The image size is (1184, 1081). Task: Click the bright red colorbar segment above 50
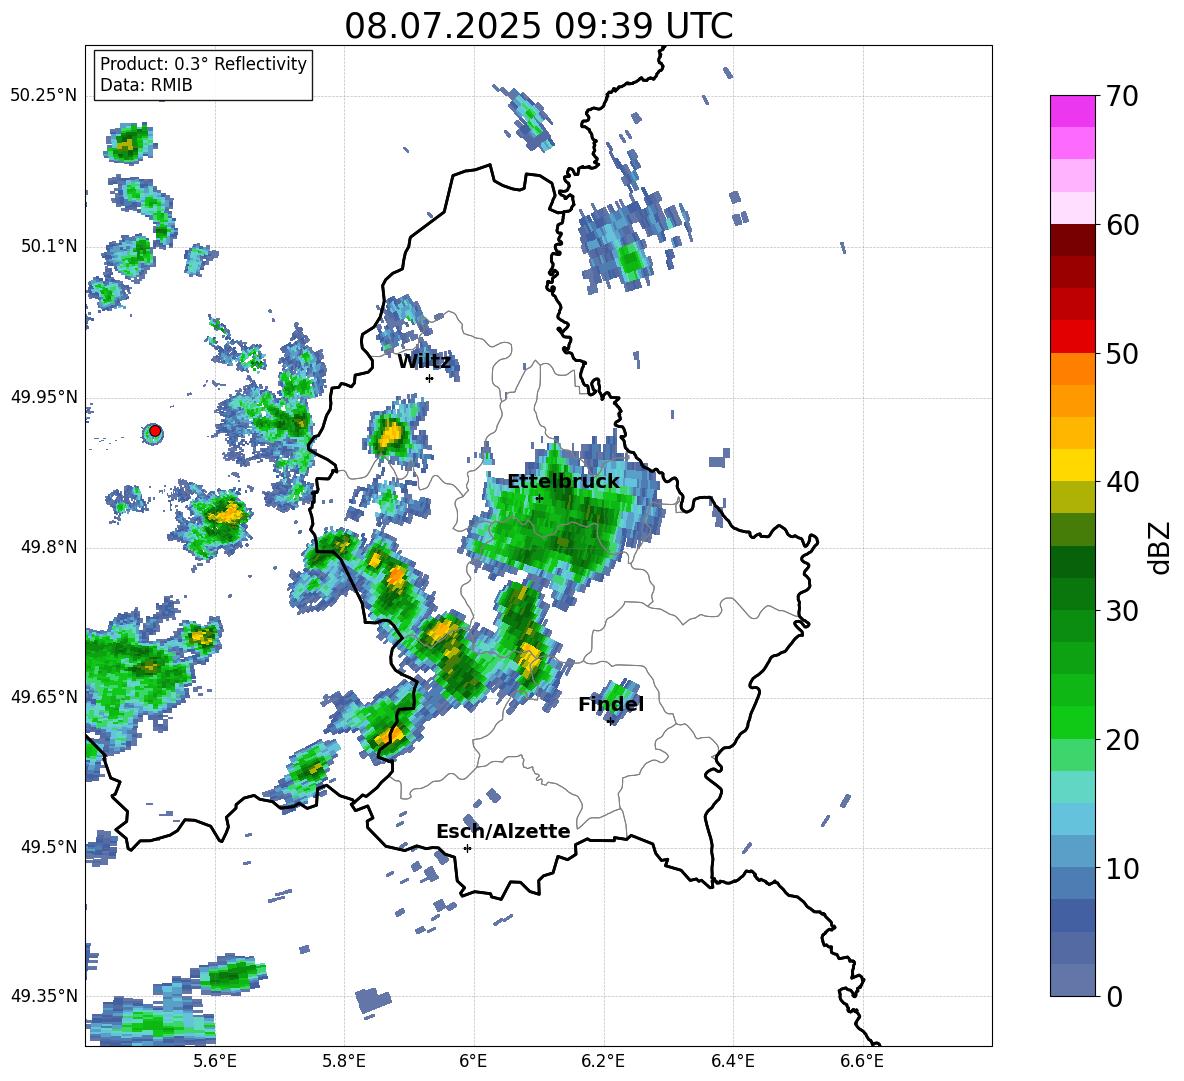1072,336
